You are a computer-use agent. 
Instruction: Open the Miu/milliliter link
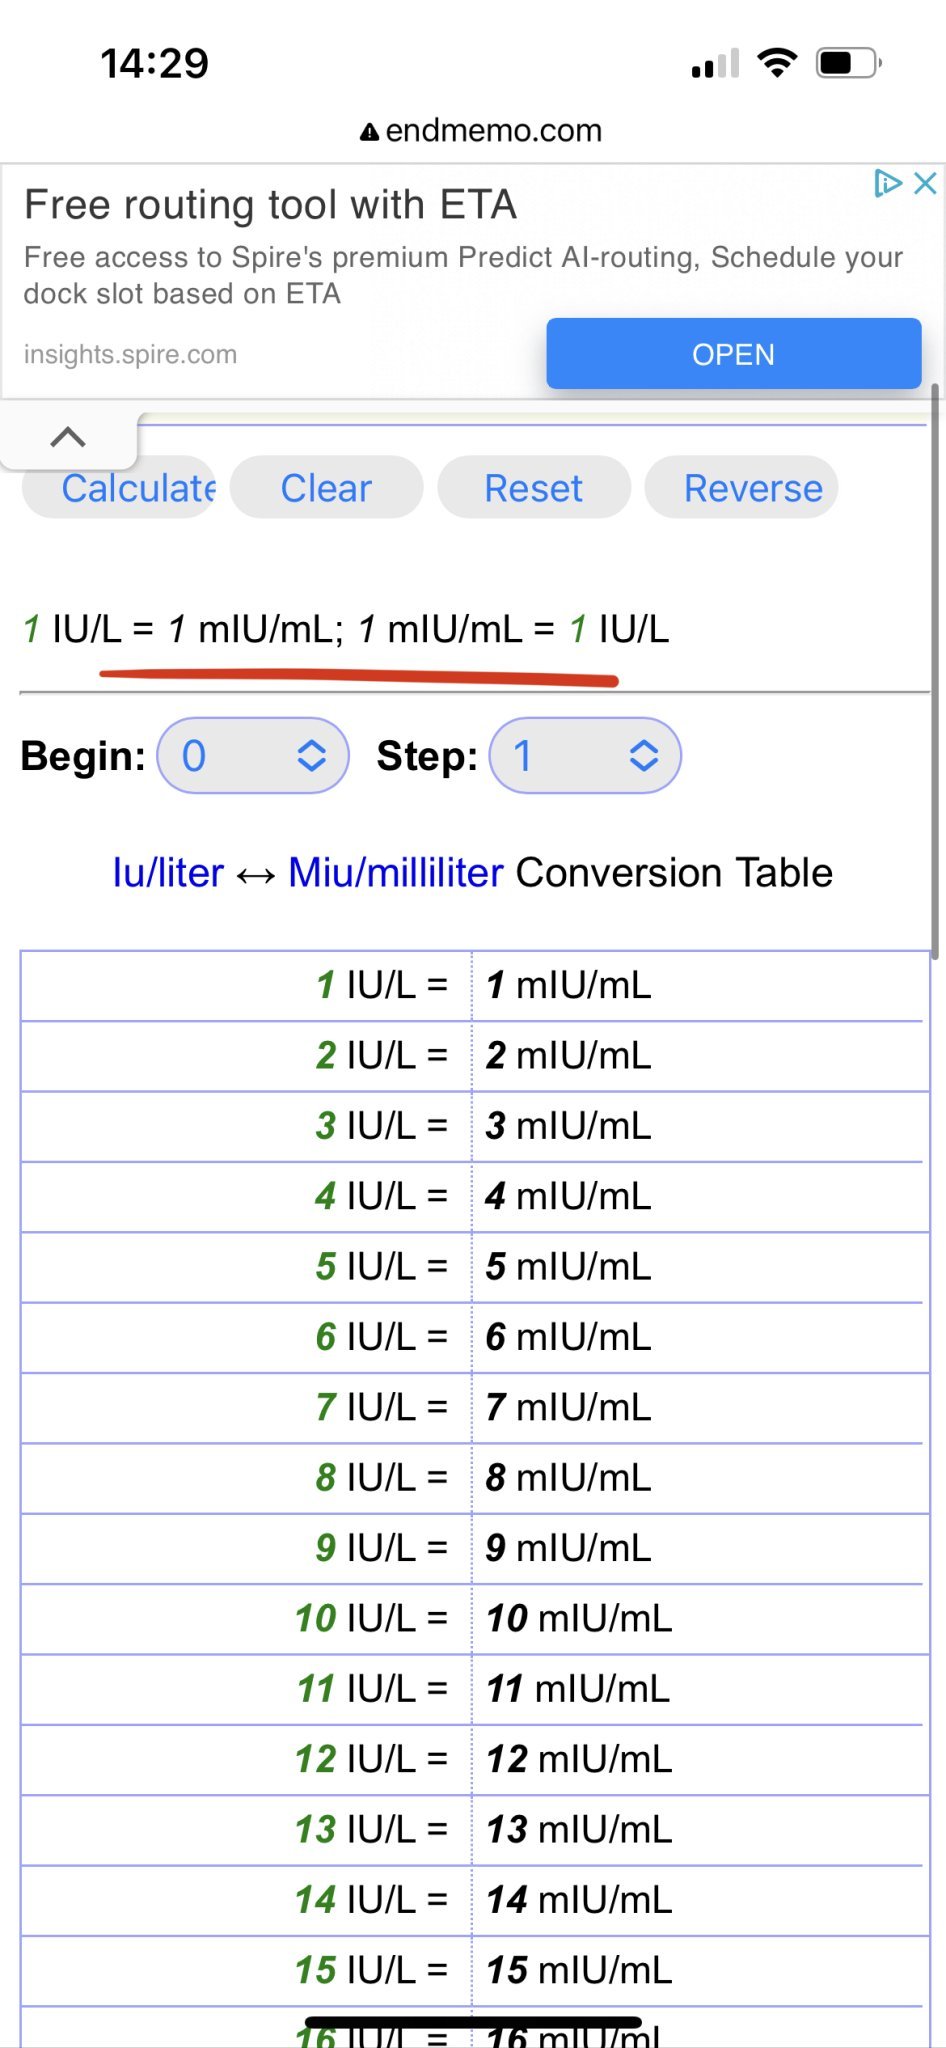coord(396,873)
